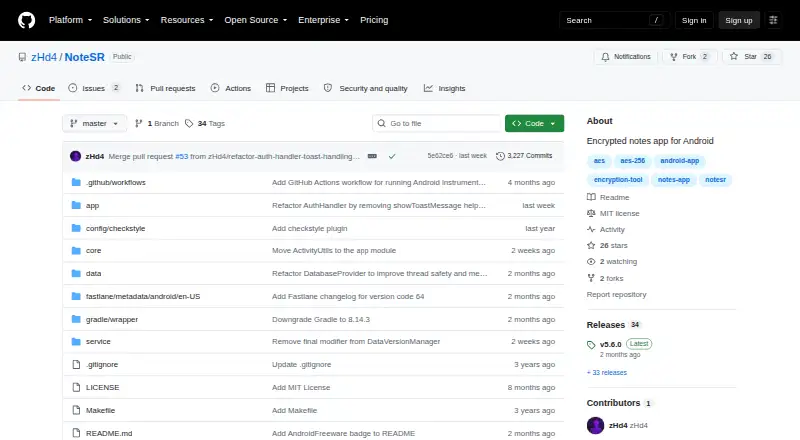This screenshot has height=440, width=800.
Task: Click the android-app topic tag
Action: (x=680, y=161)
